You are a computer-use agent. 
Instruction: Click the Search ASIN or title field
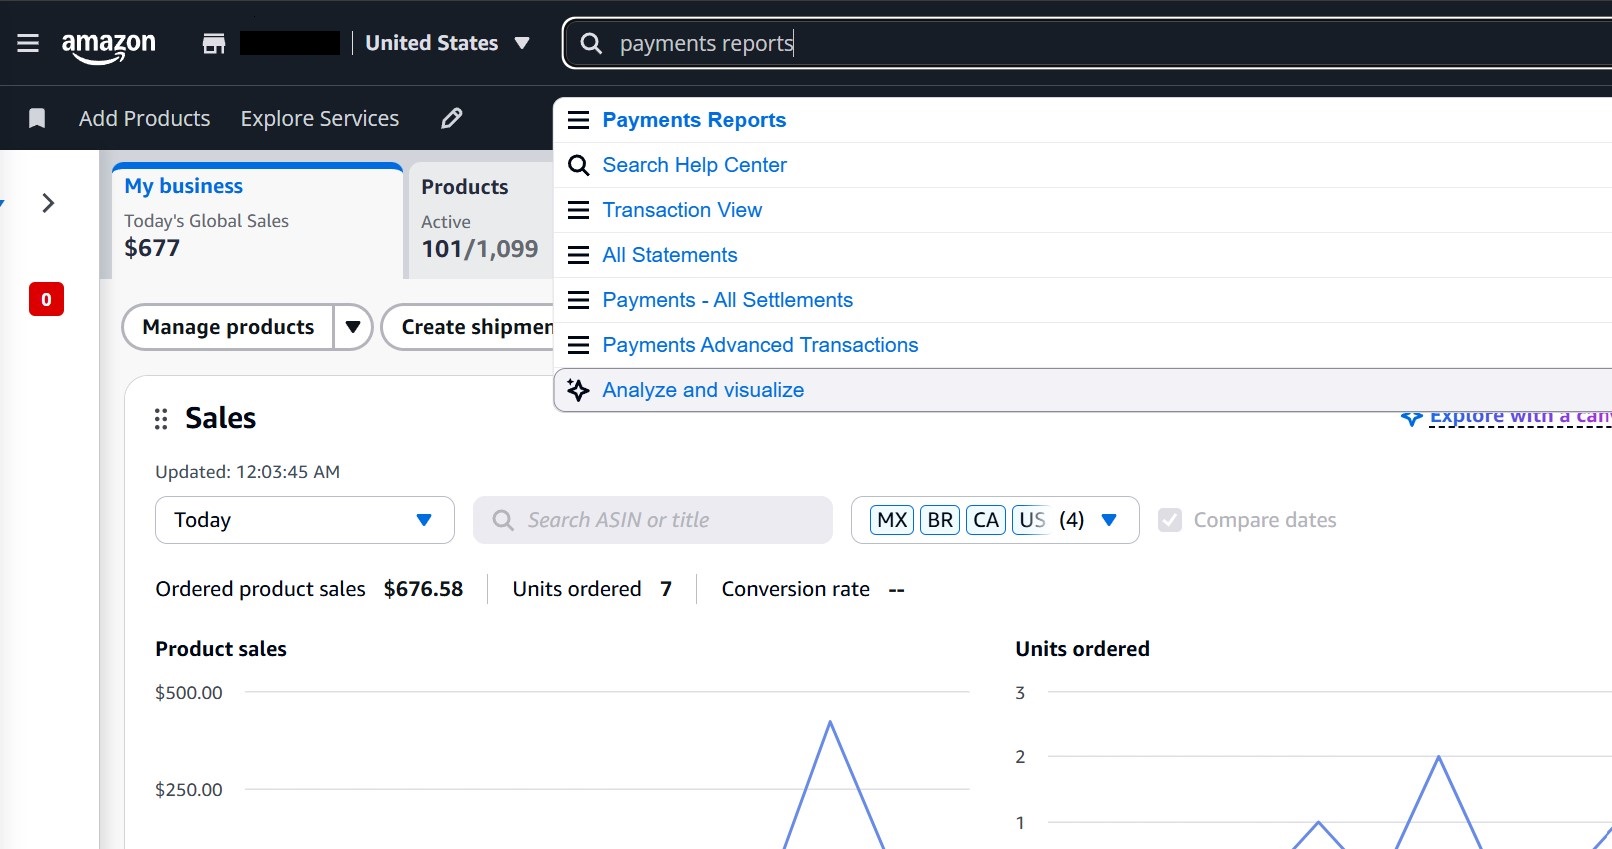pyautogui.click(x=653, y=520)
